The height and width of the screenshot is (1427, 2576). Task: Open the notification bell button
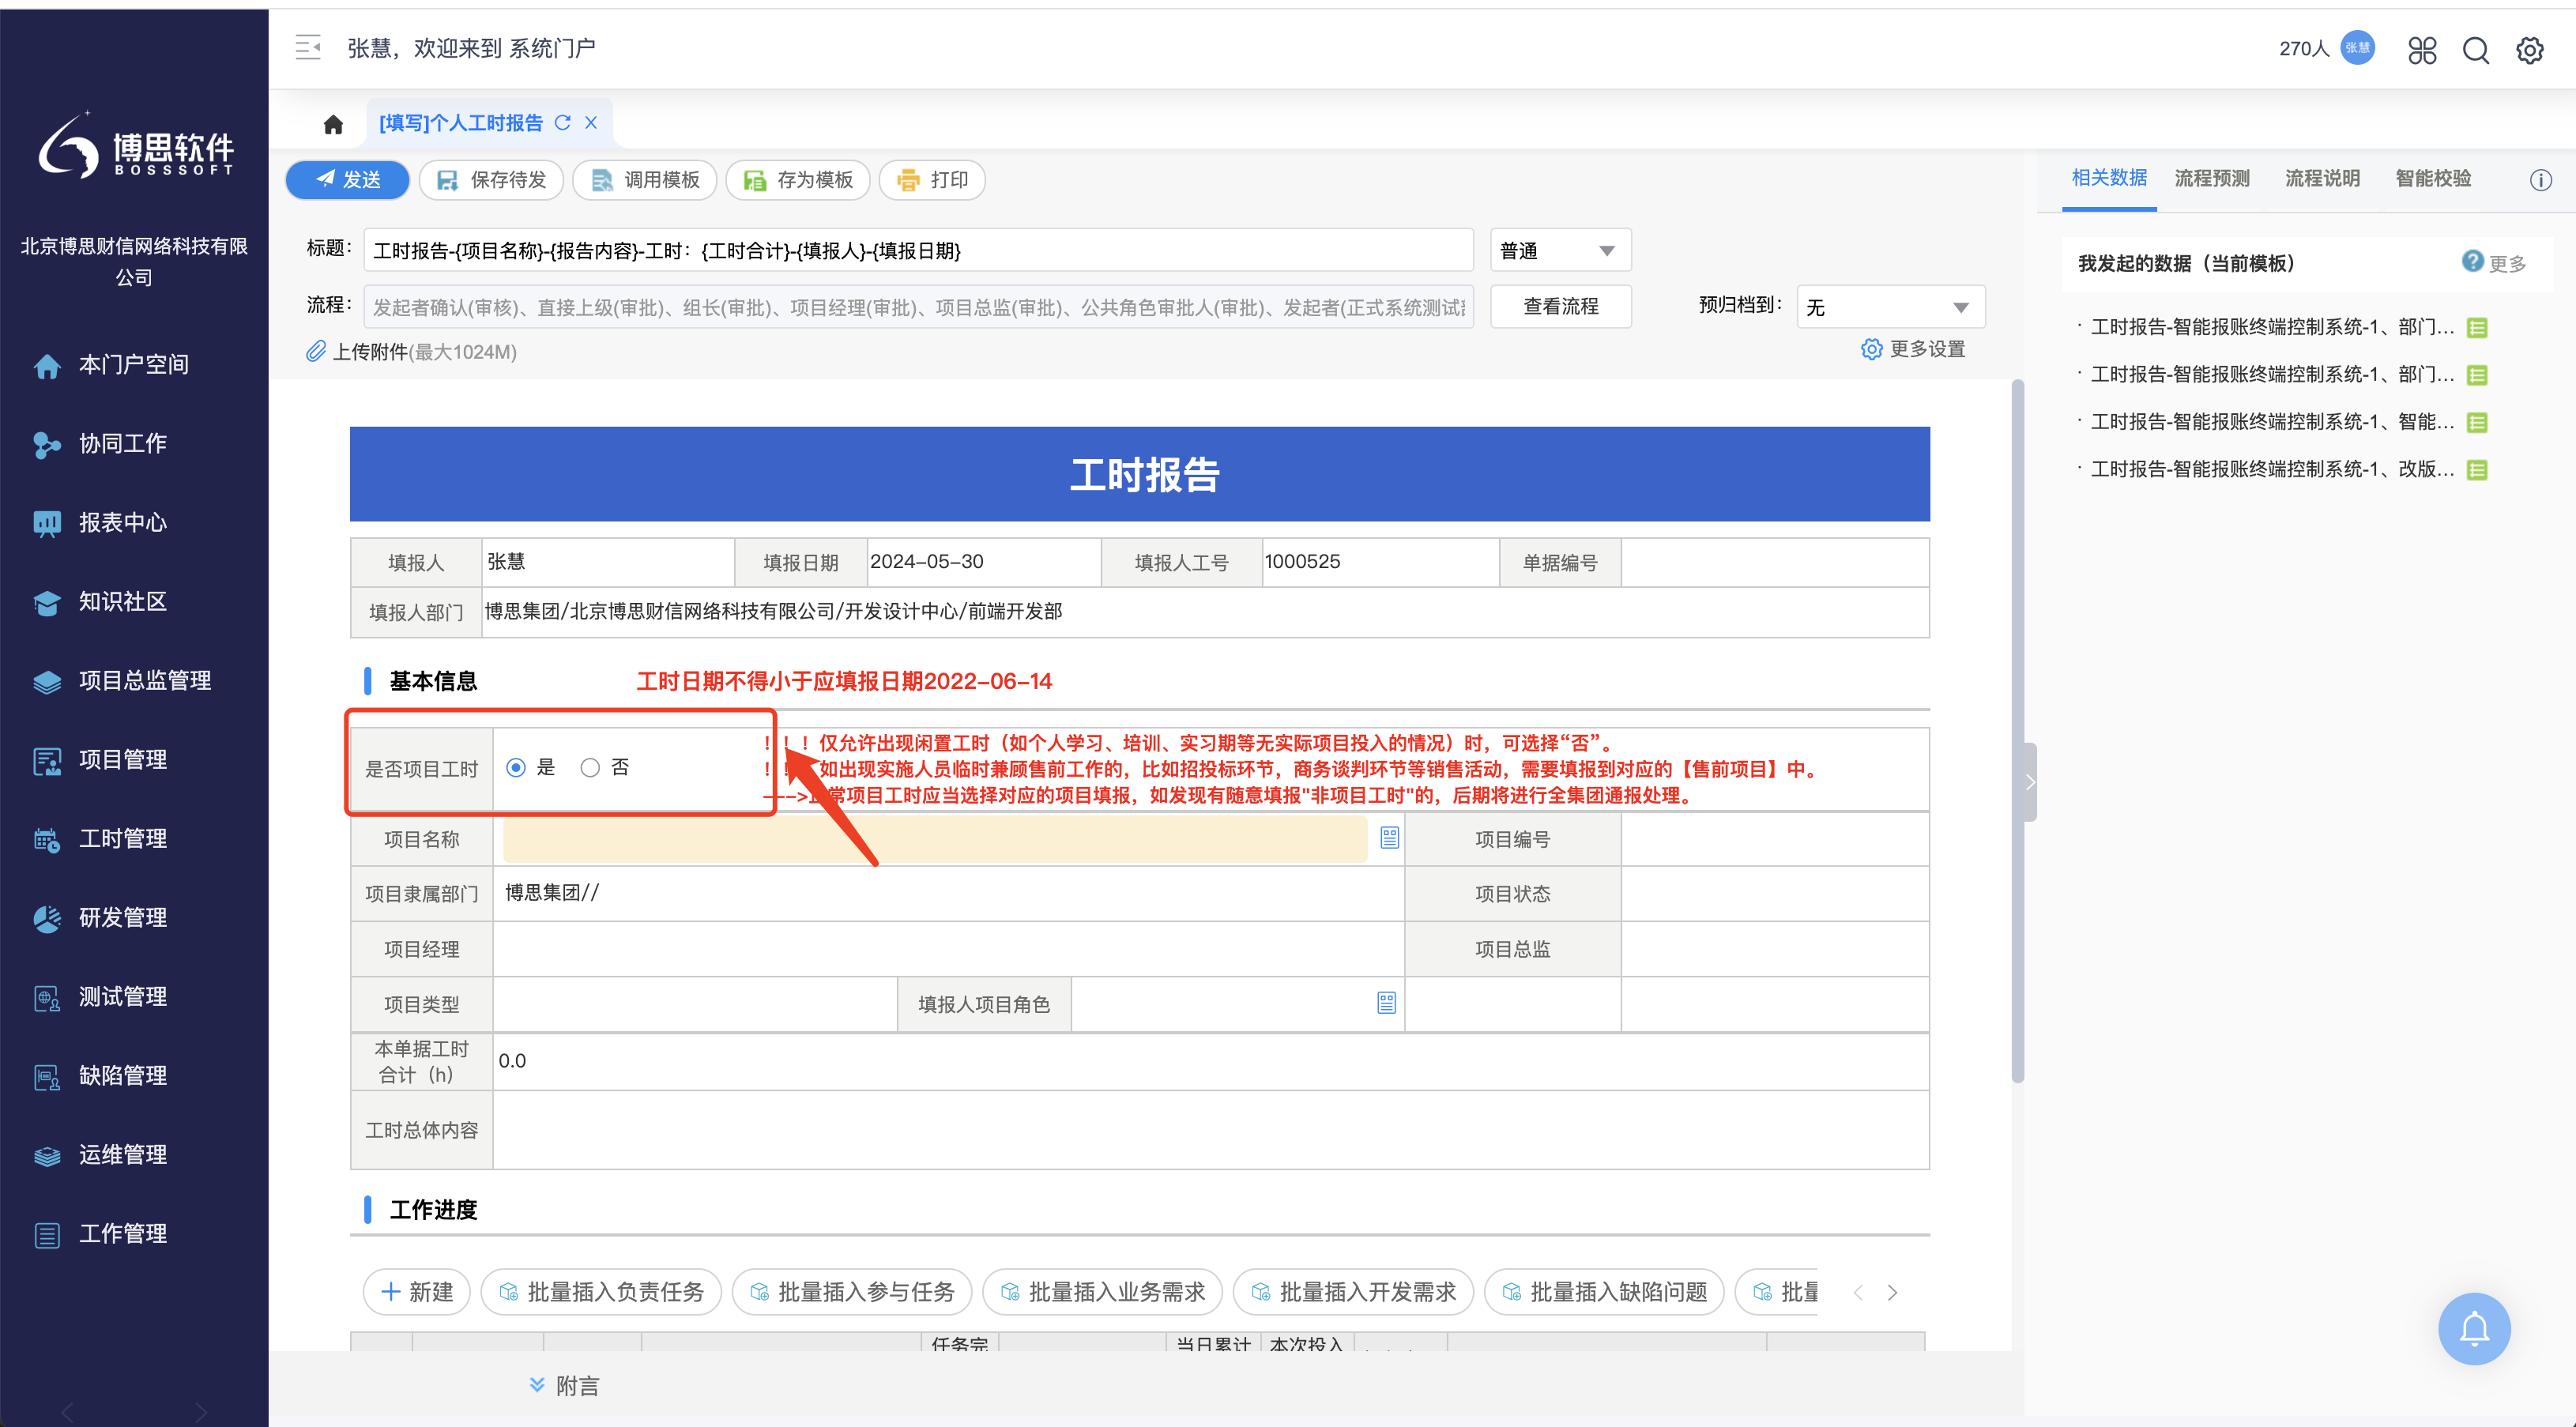(2474, 1328)
